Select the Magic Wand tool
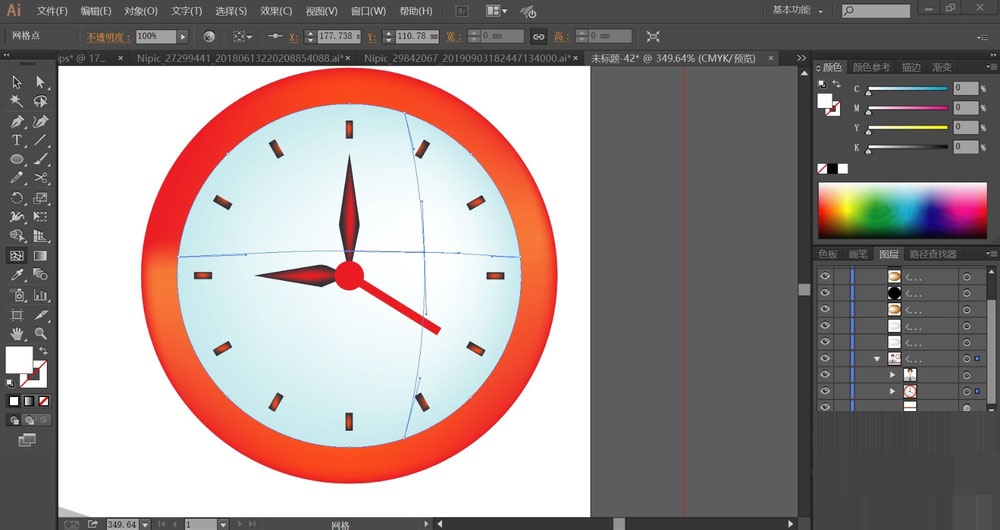 click(x=17, y=101)
